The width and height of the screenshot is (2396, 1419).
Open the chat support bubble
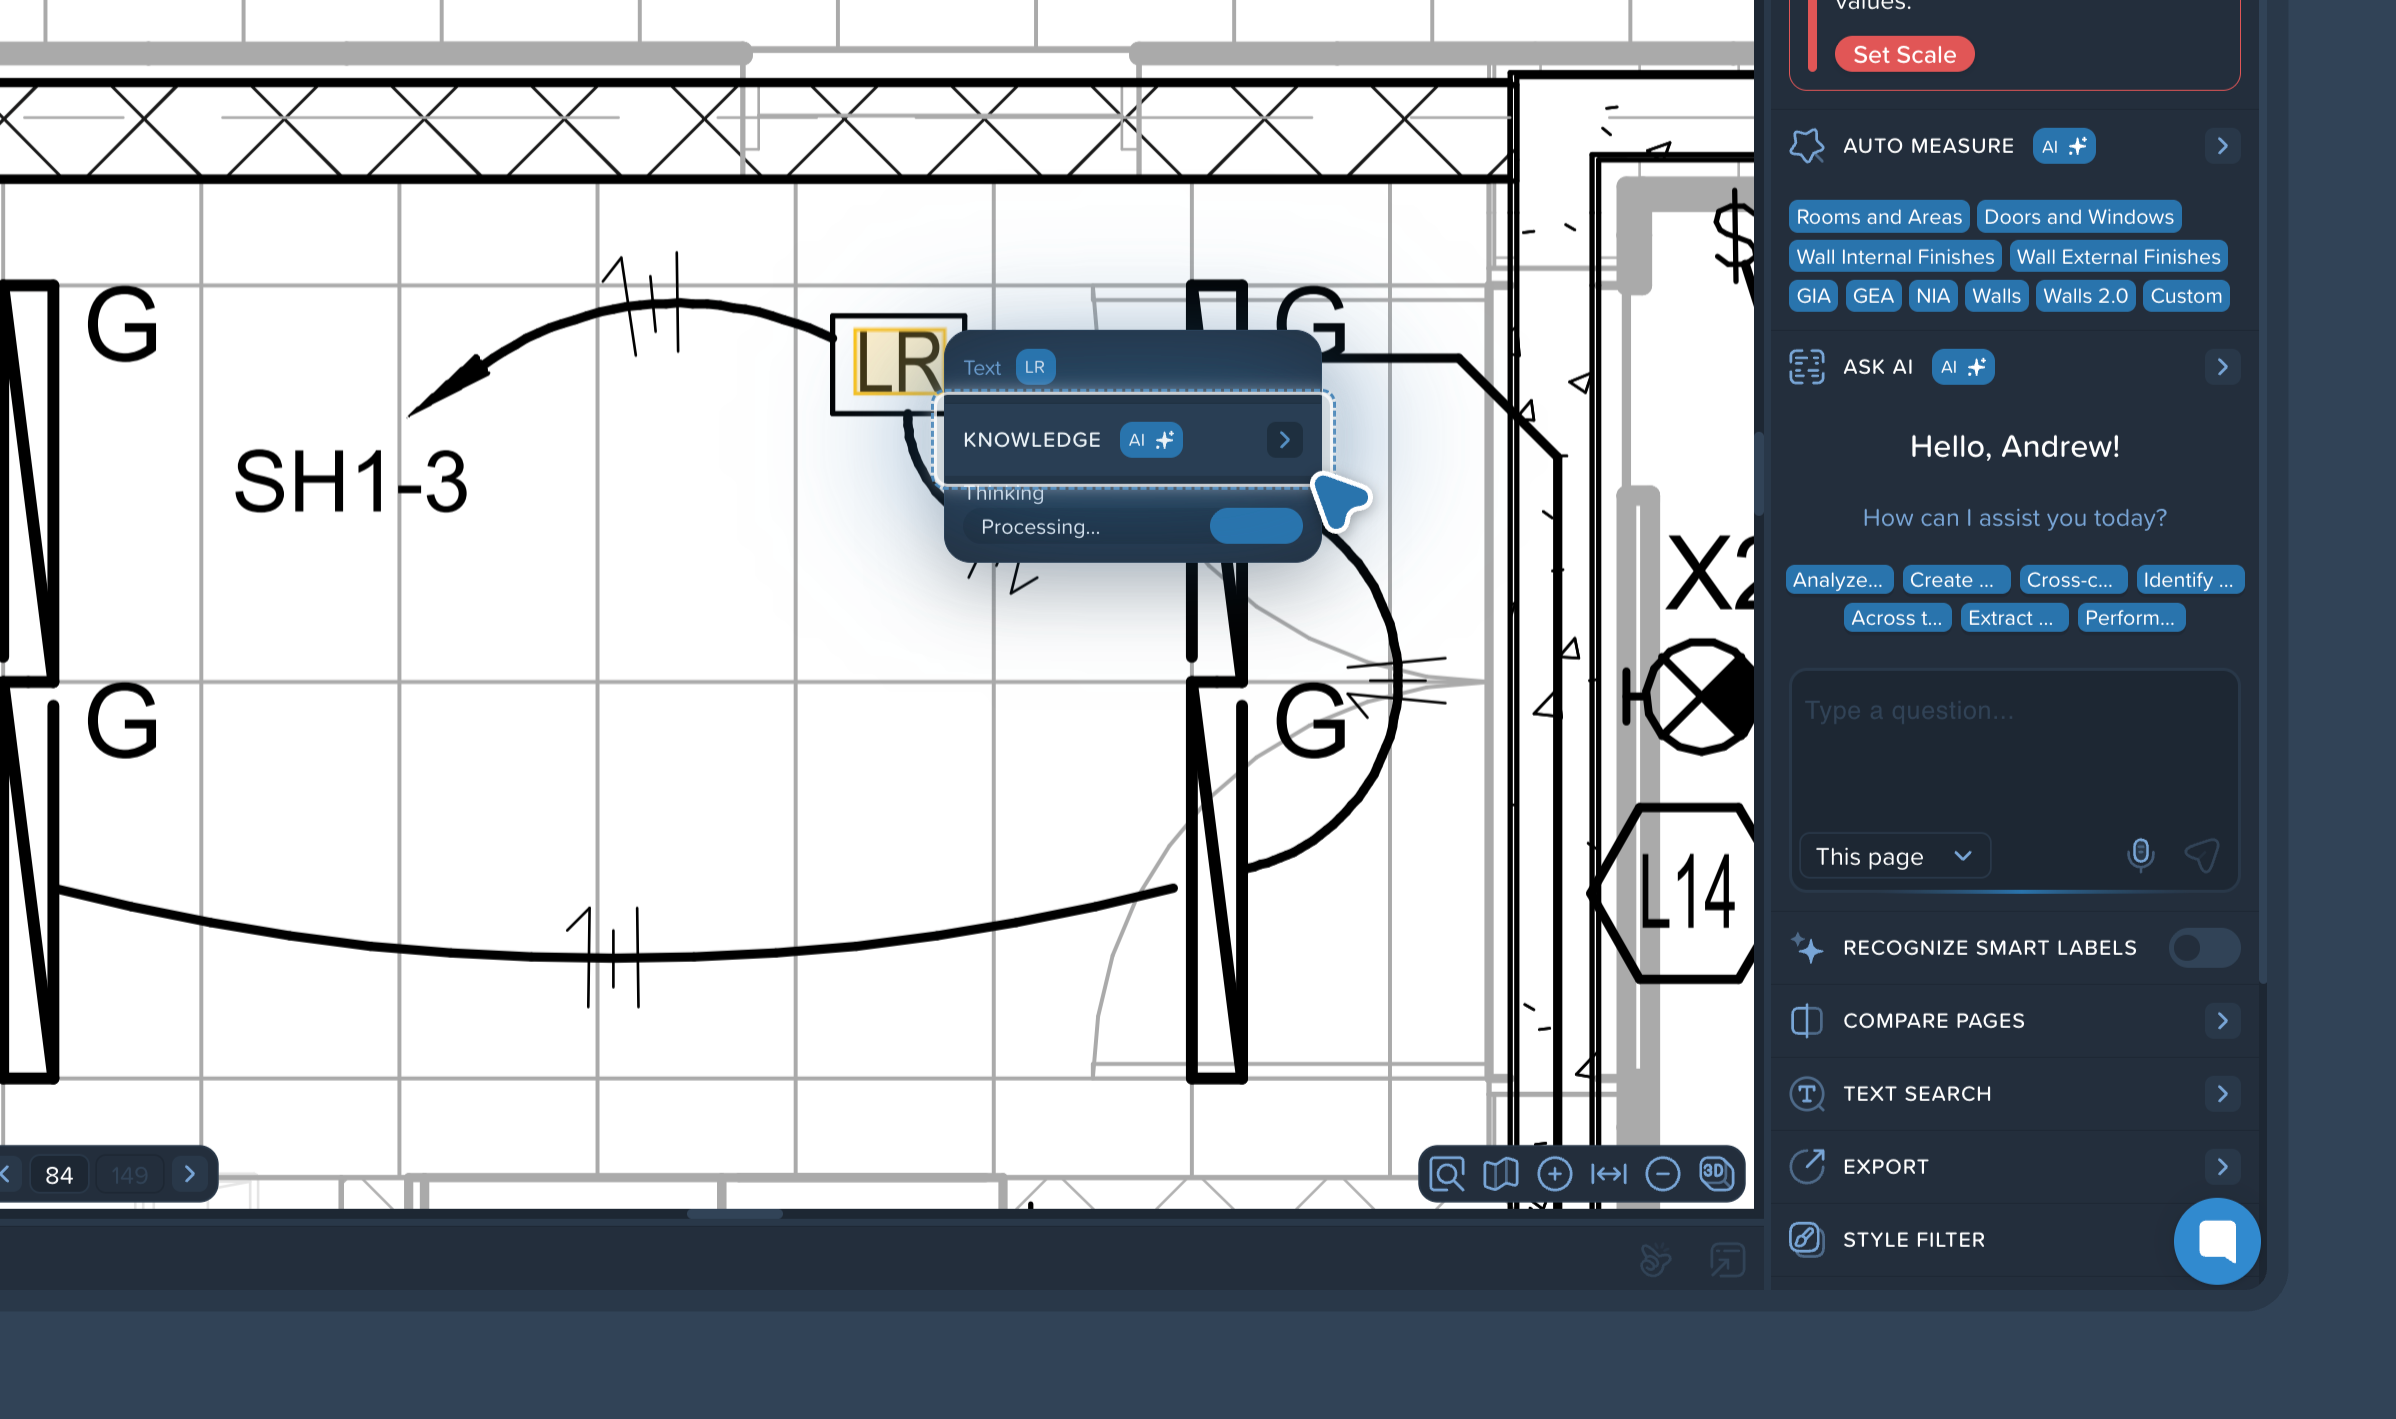click(2216, 1241)
